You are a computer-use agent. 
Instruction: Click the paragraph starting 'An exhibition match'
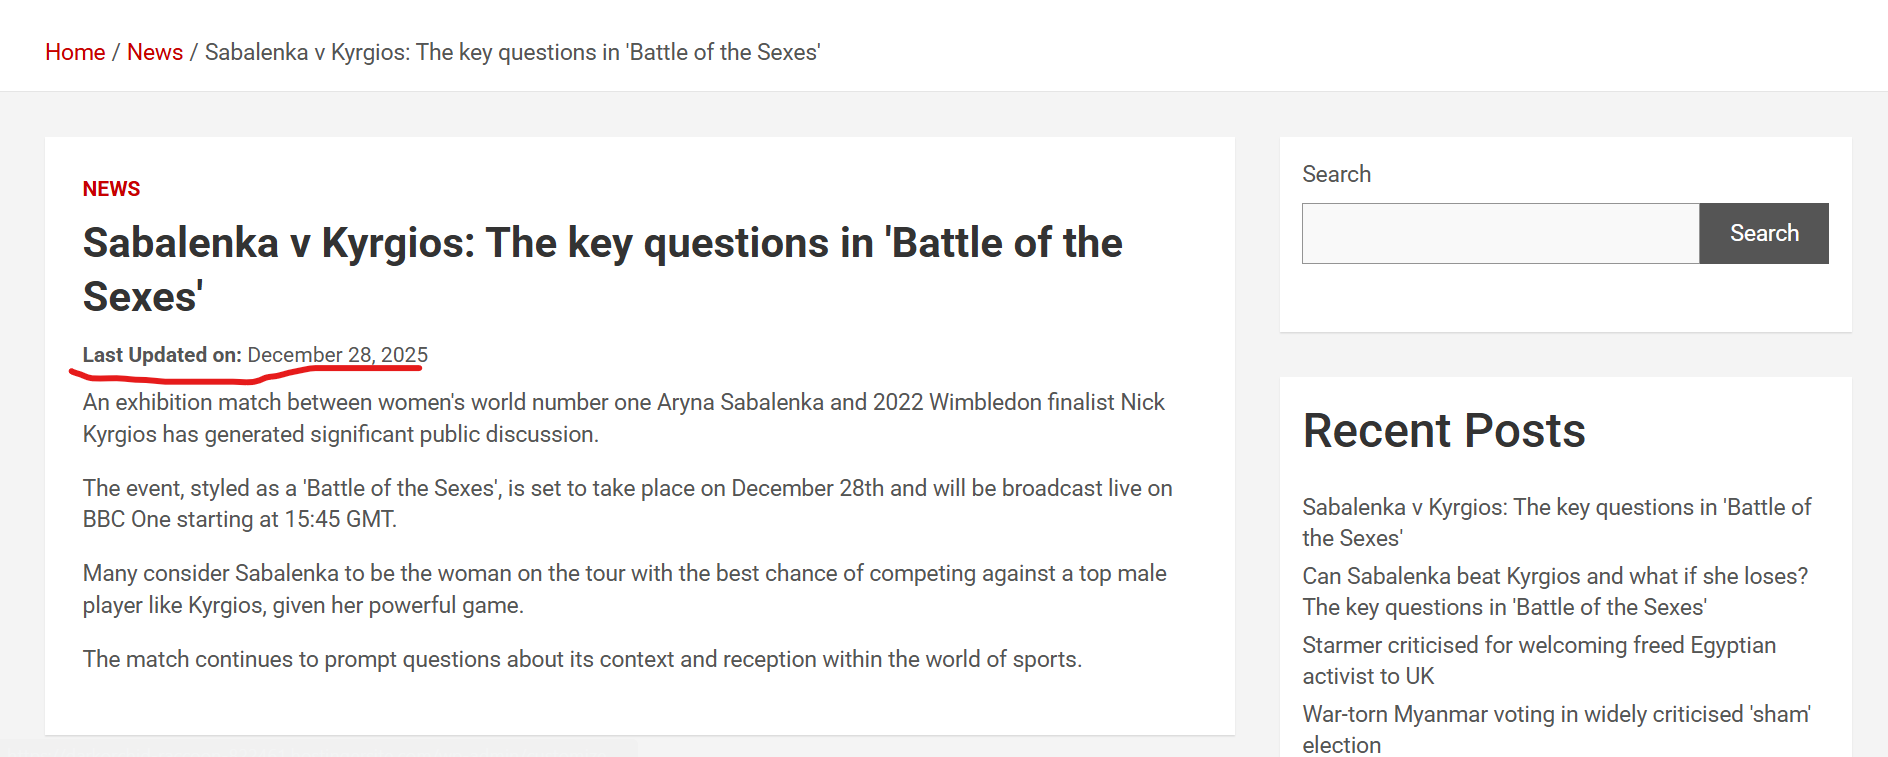623,418
